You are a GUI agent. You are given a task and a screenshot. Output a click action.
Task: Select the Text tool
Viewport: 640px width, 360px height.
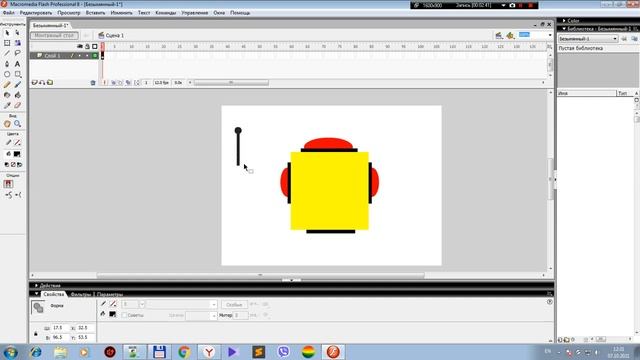(x=18, y=64)
